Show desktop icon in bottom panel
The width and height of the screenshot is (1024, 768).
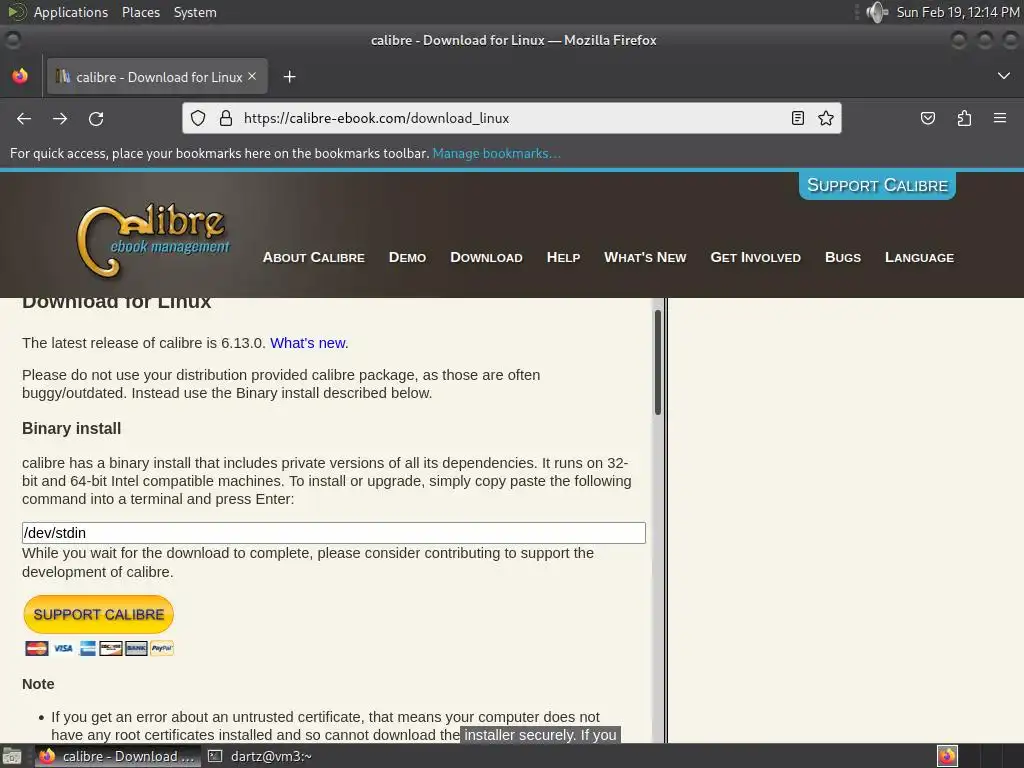[x=12, y=756]
